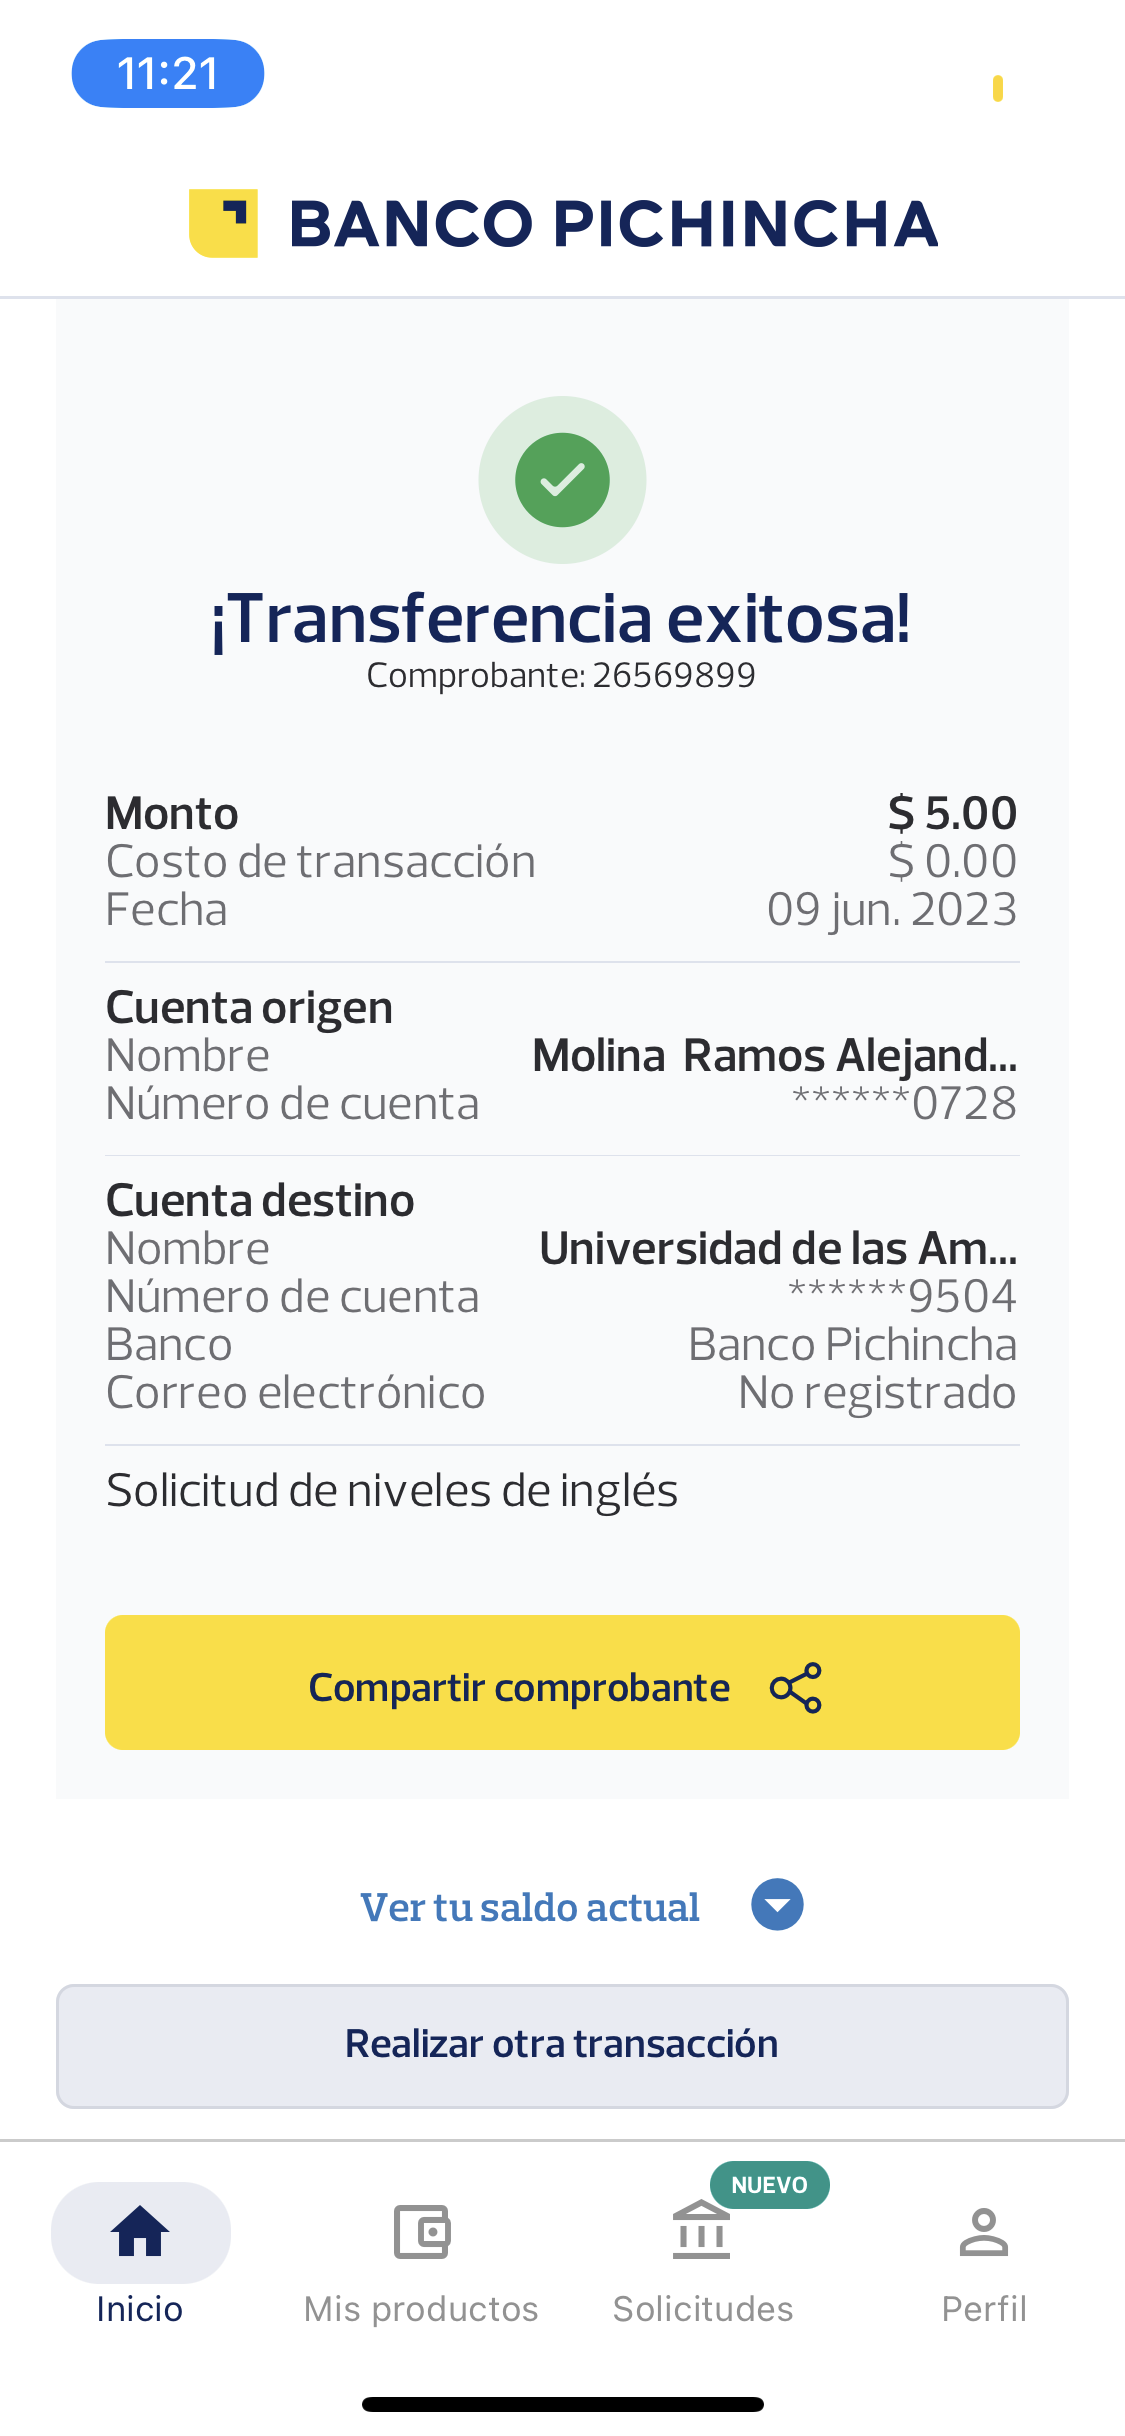Image resolution: width=1125 pixels, height=2436 pixels.
Task: Tap the NUEVO badge on Solicitudes
Action: coord(769,2185)
